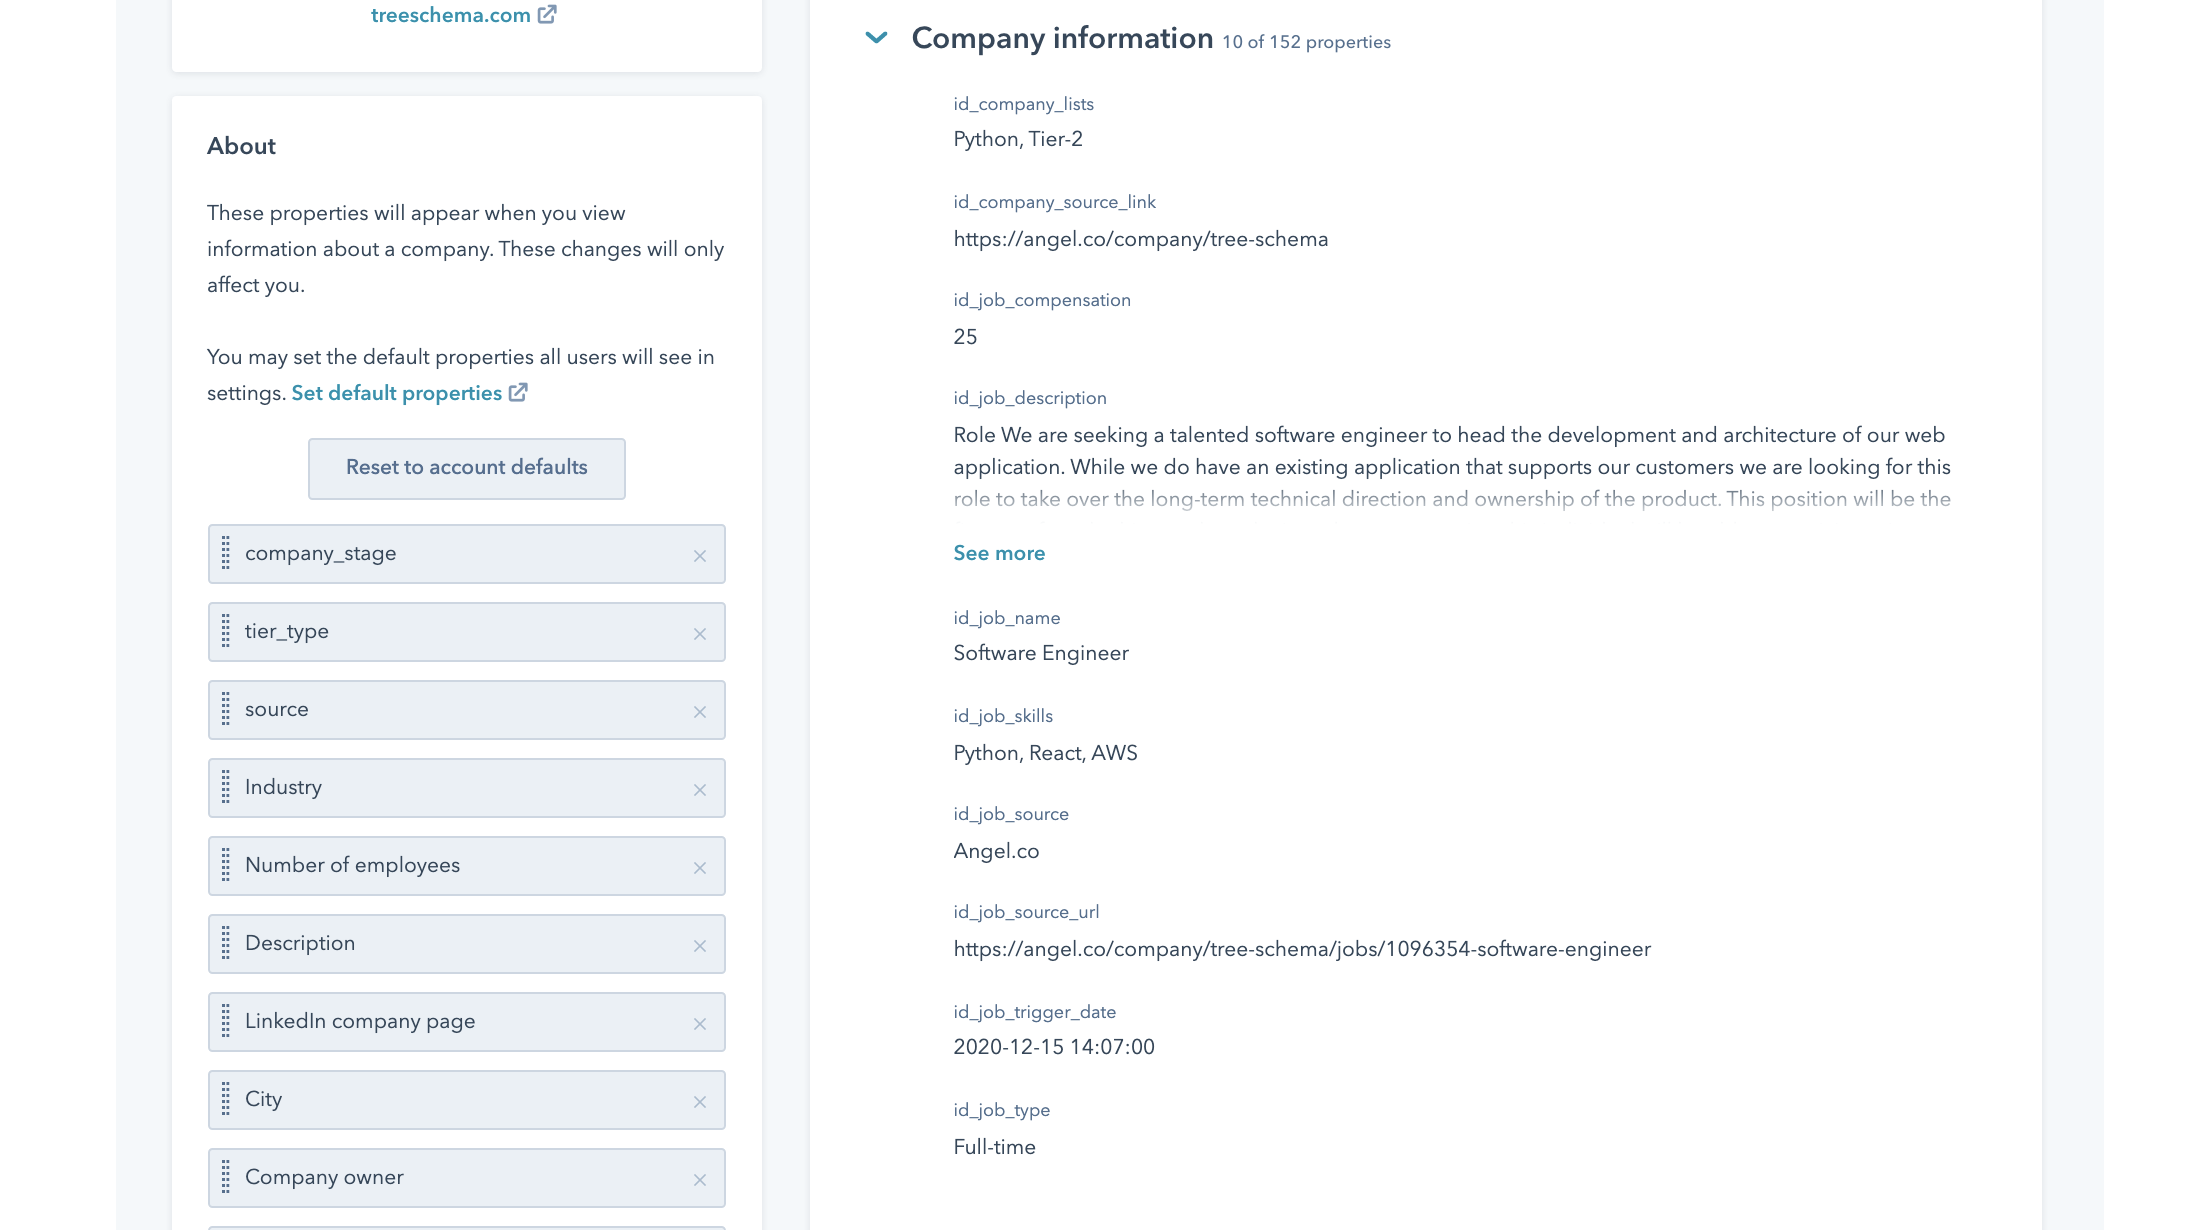Remove City from the property list

coord(700,1100)
